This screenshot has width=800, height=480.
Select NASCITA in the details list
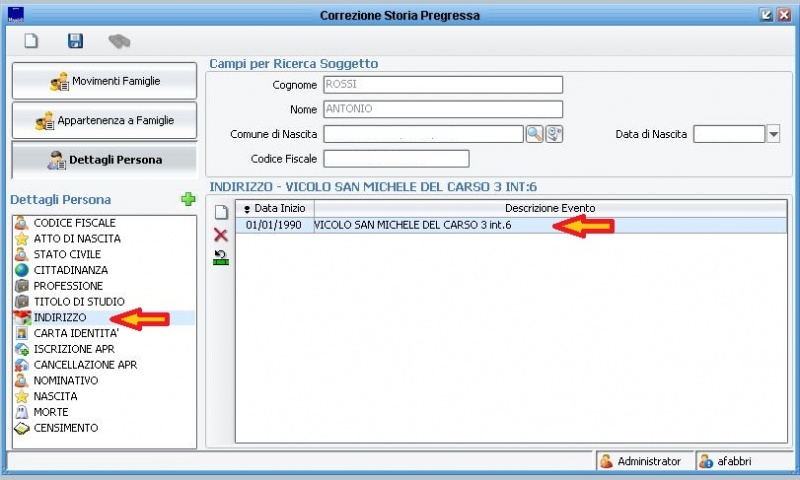click(56, 396)
